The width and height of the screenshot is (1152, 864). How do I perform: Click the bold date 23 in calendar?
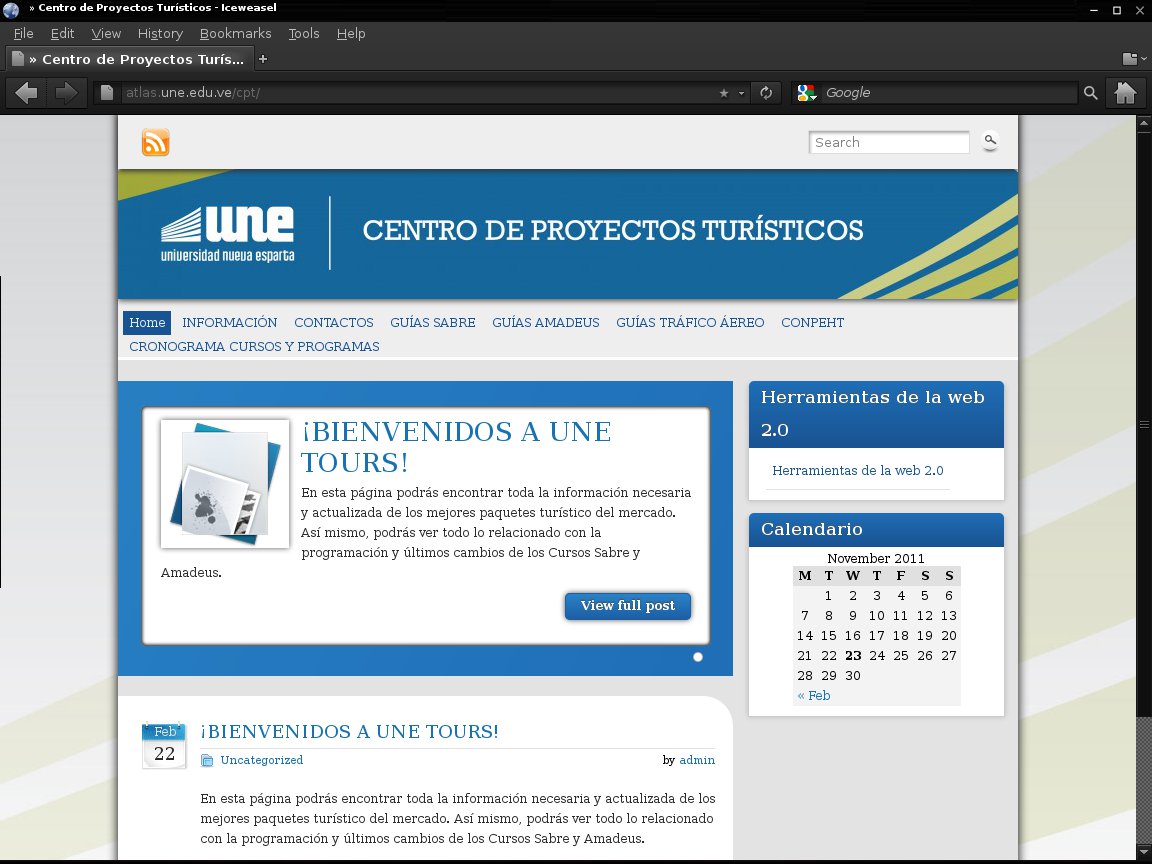click(x=853, y=656)
